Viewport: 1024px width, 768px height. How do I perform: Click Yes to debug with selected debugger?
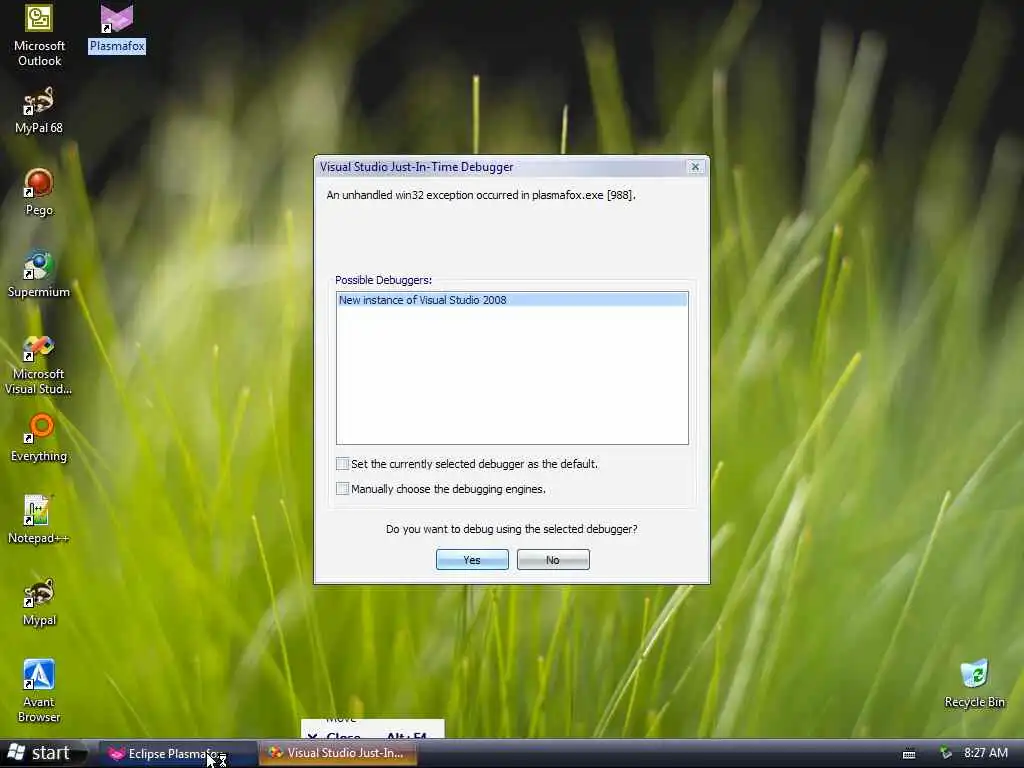point(472,560)
